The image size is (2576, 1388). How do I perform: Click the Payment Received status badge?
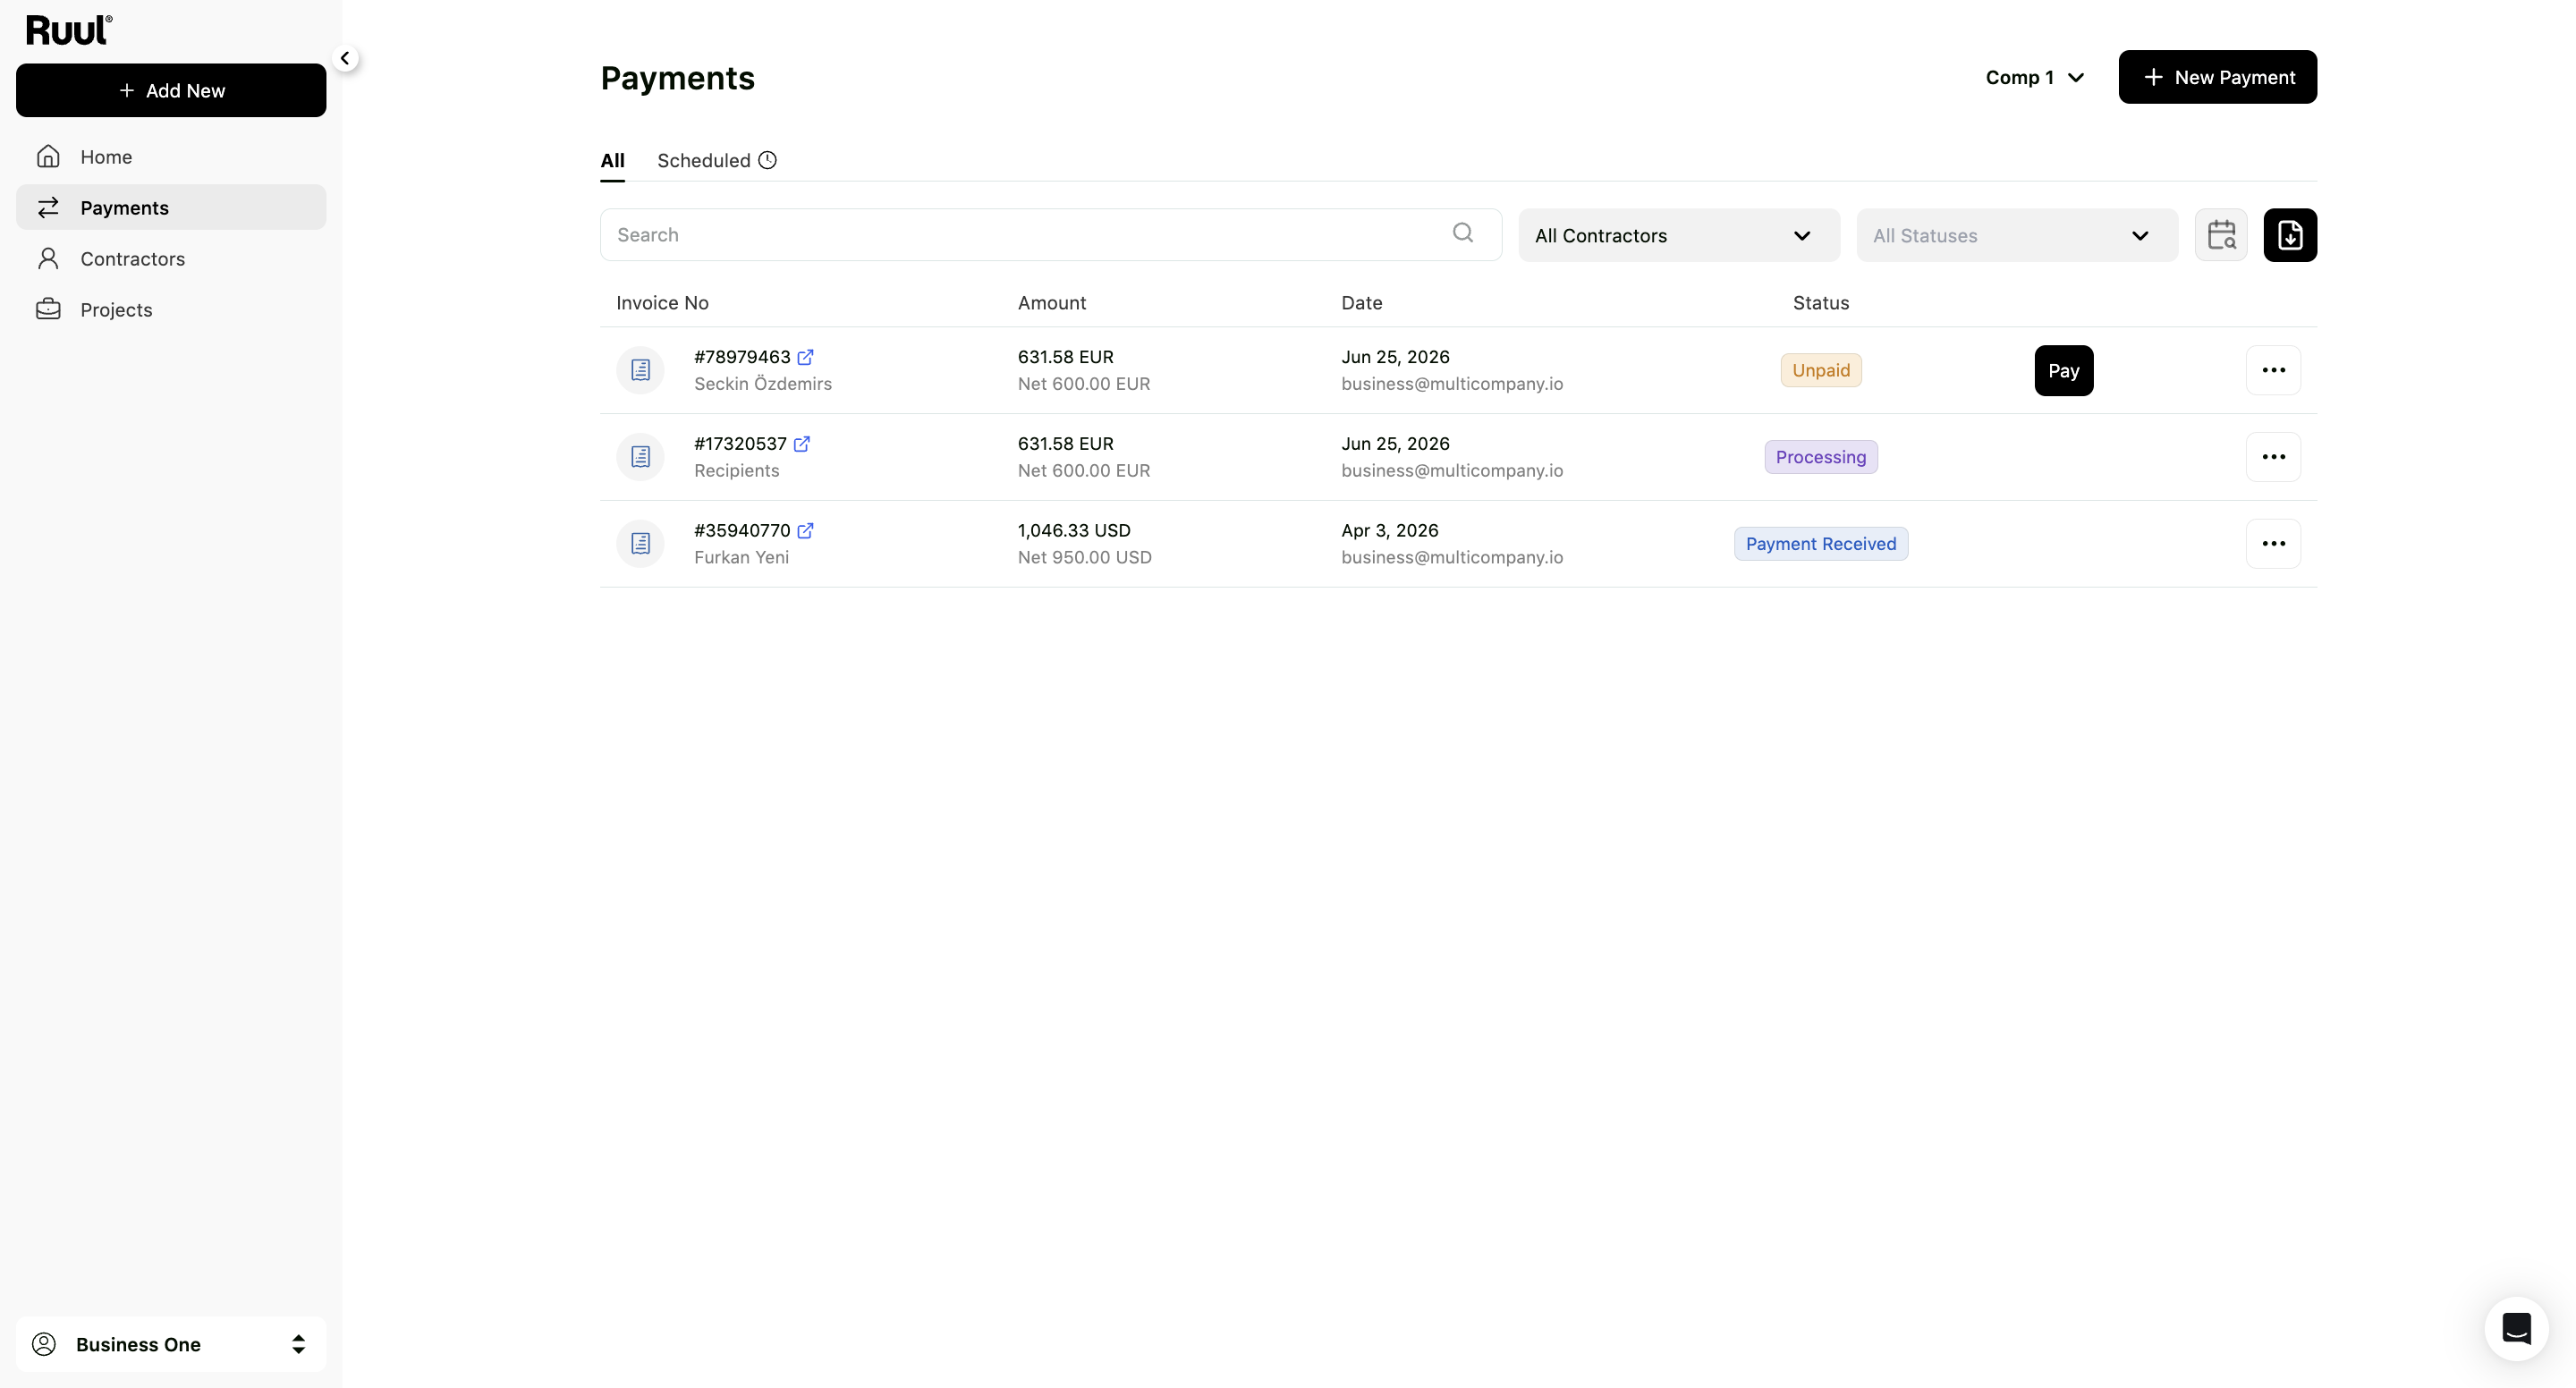[1821, 544]
